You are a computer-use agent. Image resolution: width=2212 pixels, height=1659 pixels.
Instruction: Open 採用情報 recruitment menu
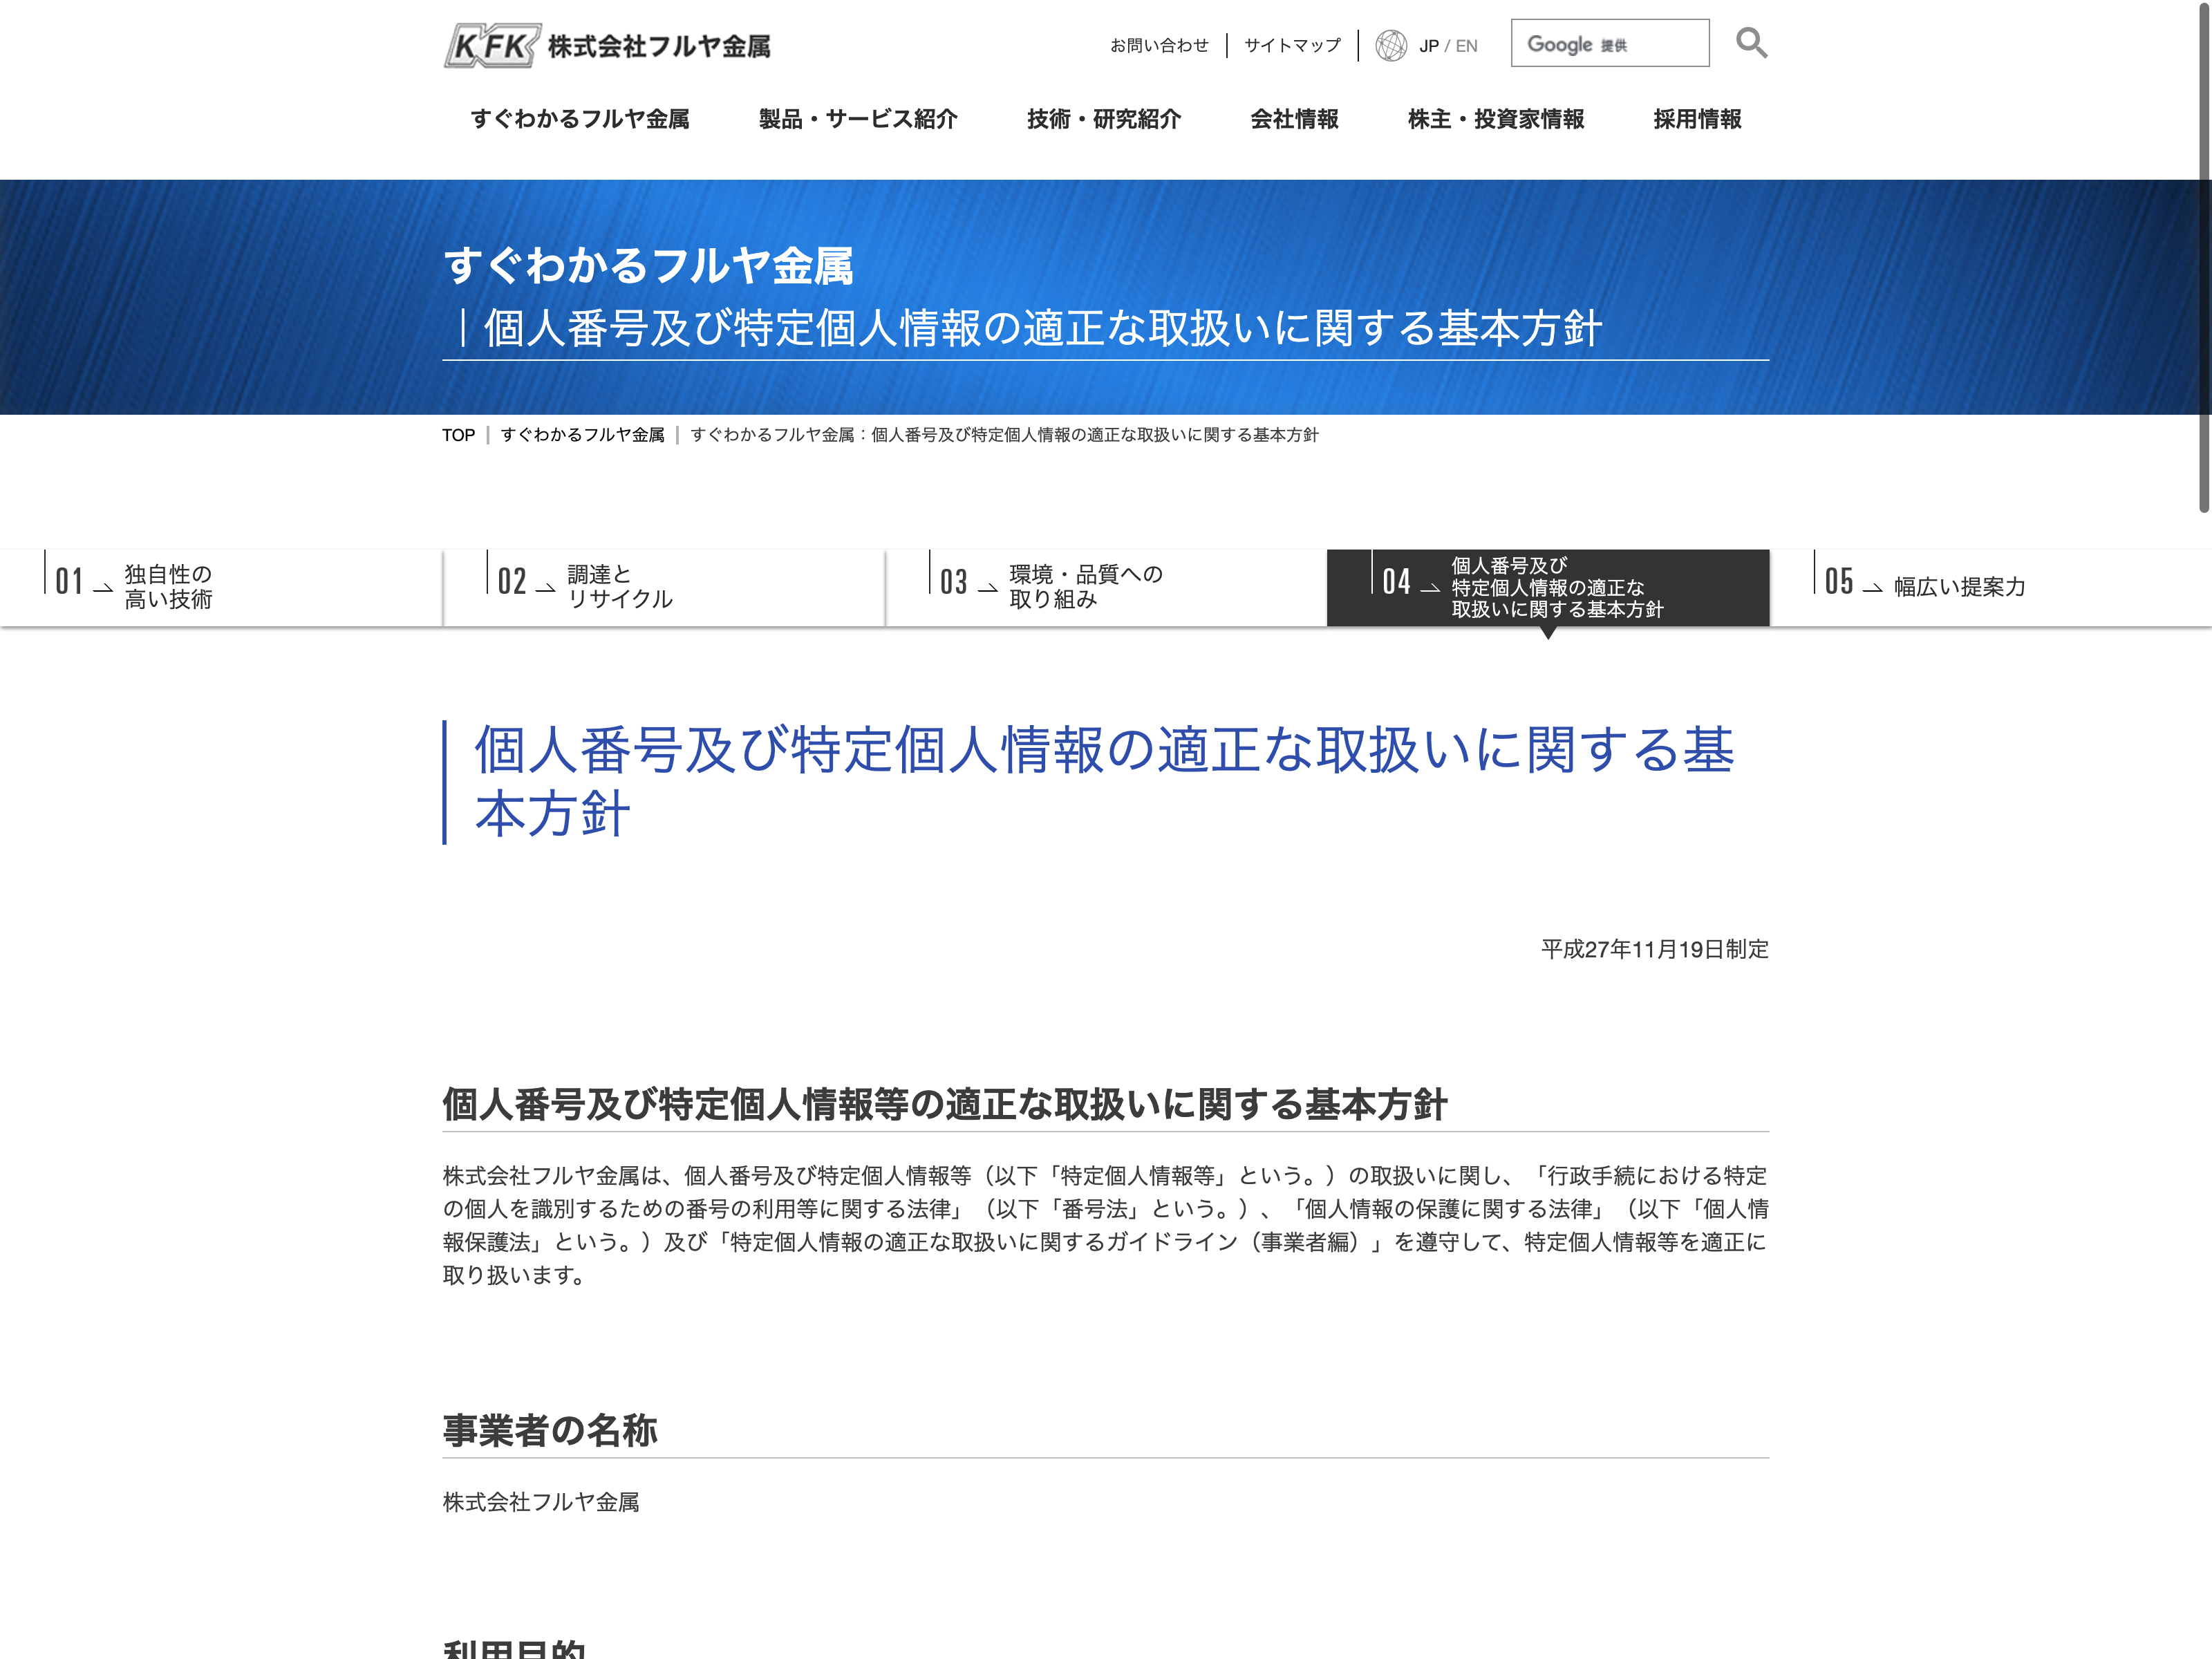(x=1697, y=119)
